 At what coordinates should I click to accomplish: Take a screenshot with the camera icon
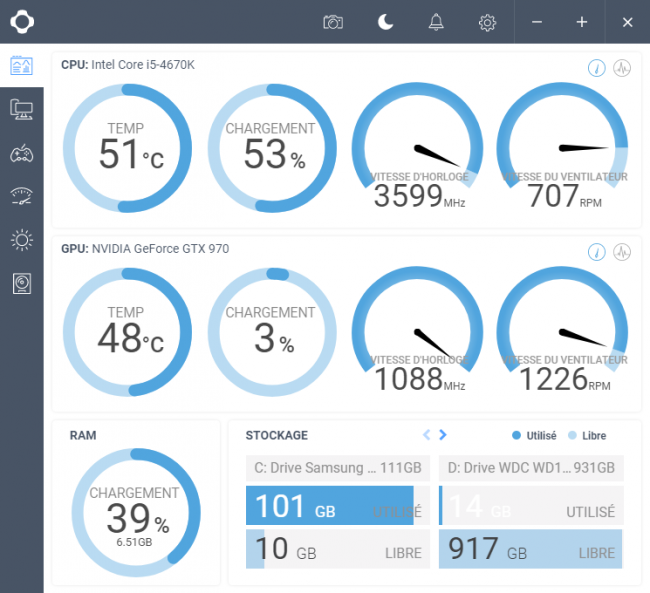click(x=333, y=22)
